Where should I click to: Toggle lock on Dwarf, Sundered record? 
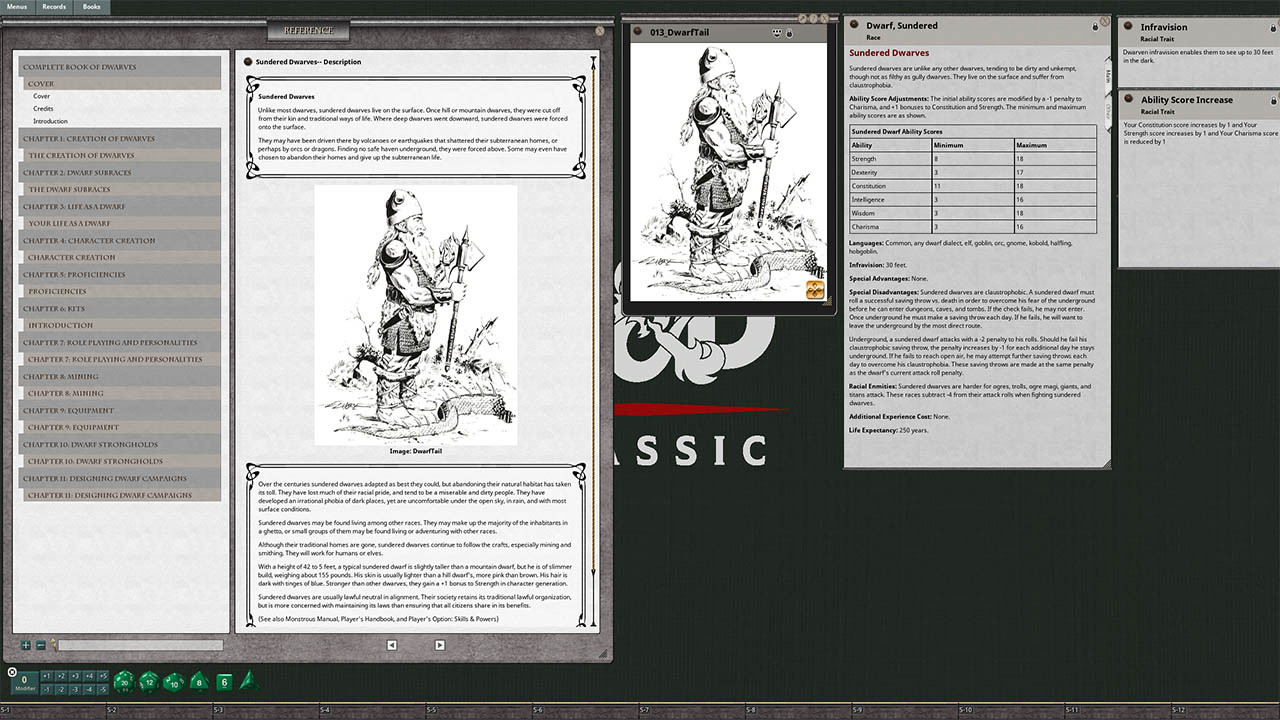click(x=1094, y=27)
